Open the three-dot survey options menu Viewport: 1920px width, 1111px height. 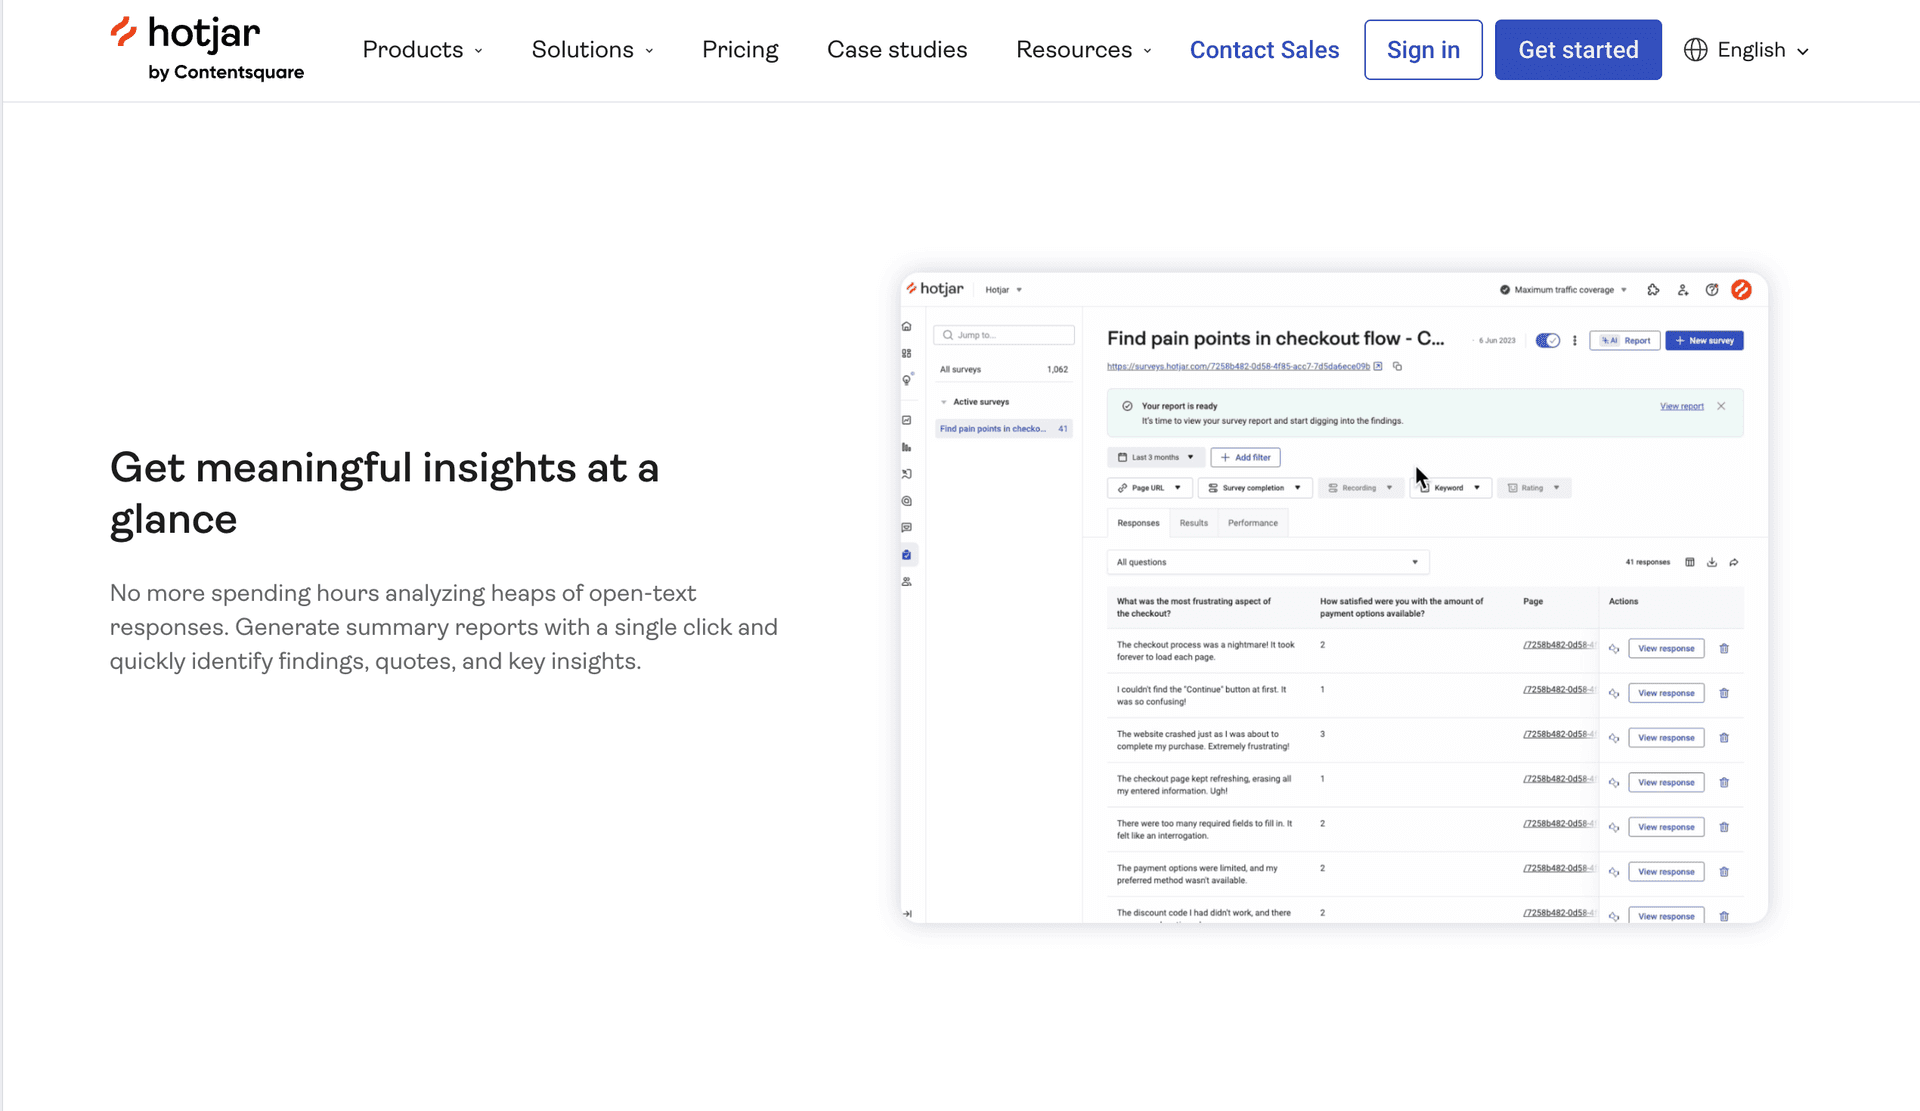(1575, 341)
